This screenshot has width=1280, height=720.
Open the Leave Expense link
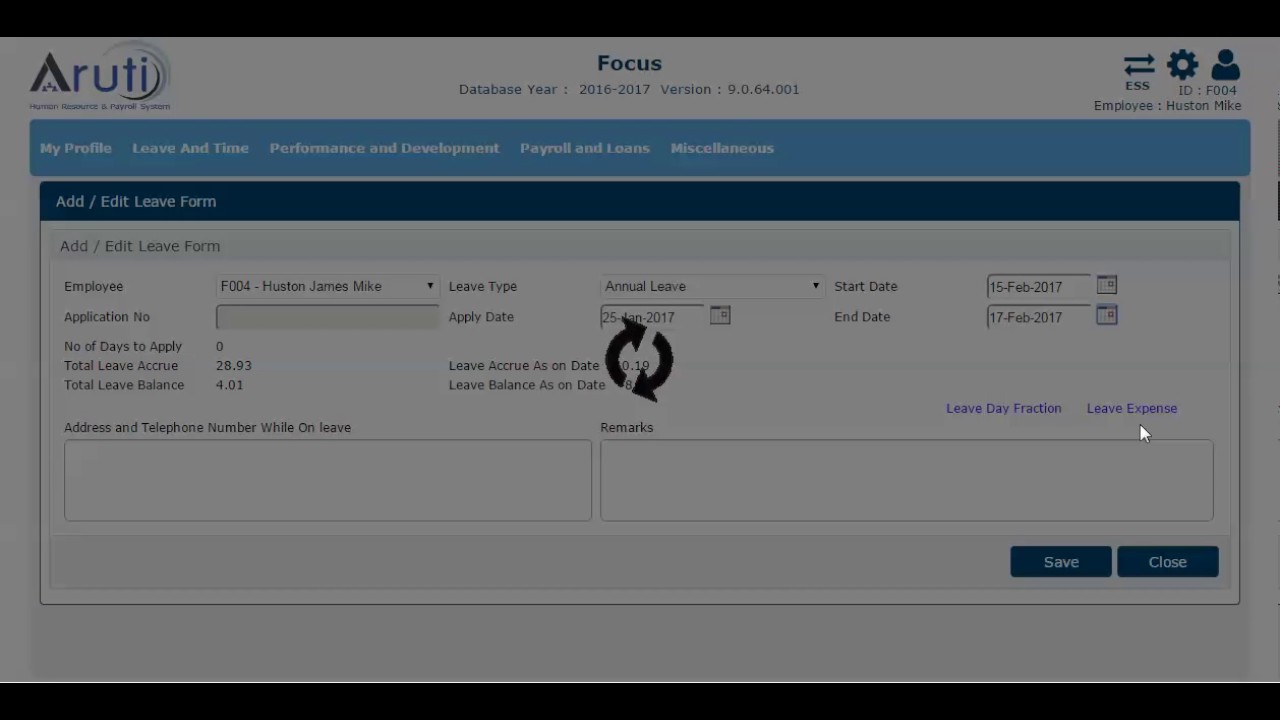click(x=1132, y=408)
